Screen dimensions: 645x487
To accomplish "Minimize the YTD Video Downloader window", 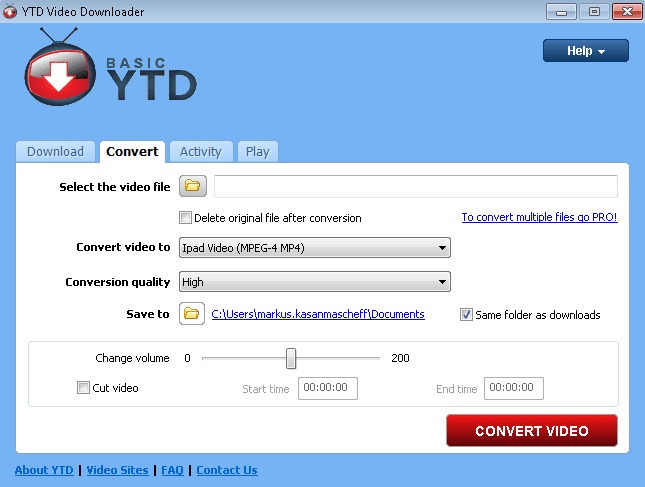I will 561,12.
